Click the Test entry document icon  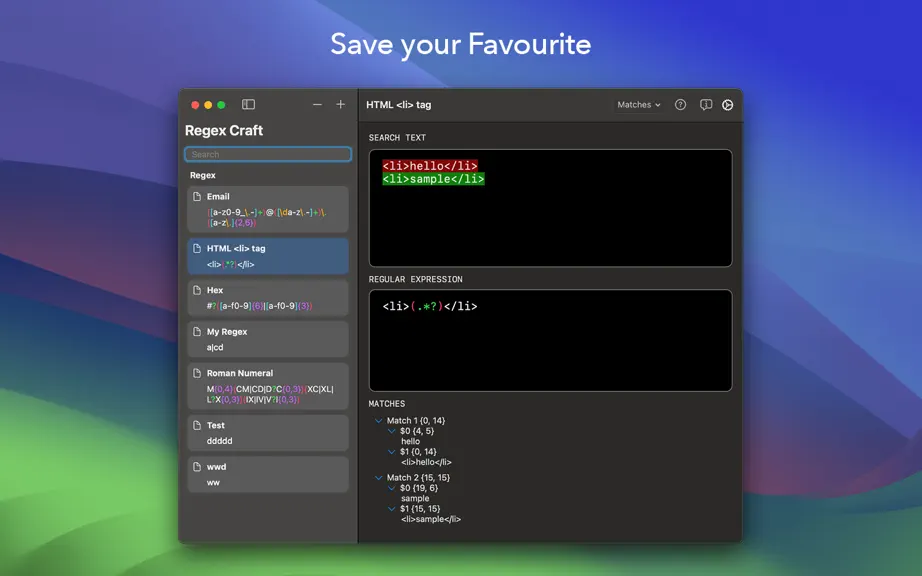(x=197, y=426)
